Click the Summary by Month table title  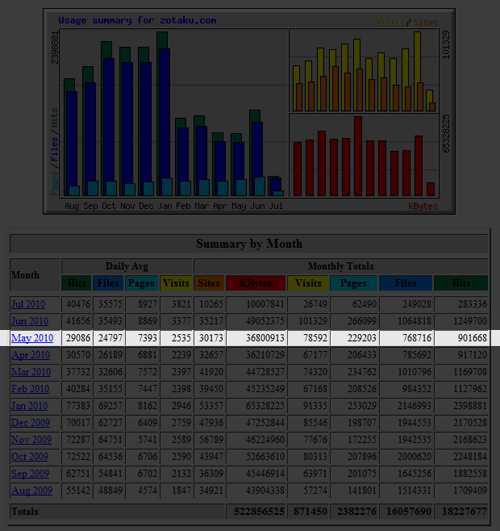(249, 243)
